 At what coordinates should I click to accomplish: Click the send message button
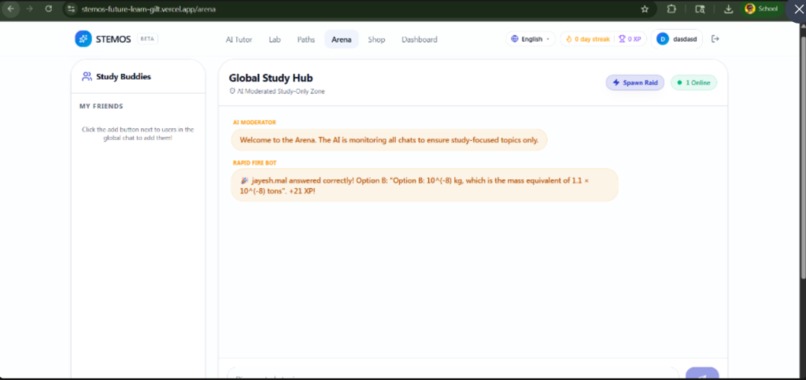[x=702, y=374]
